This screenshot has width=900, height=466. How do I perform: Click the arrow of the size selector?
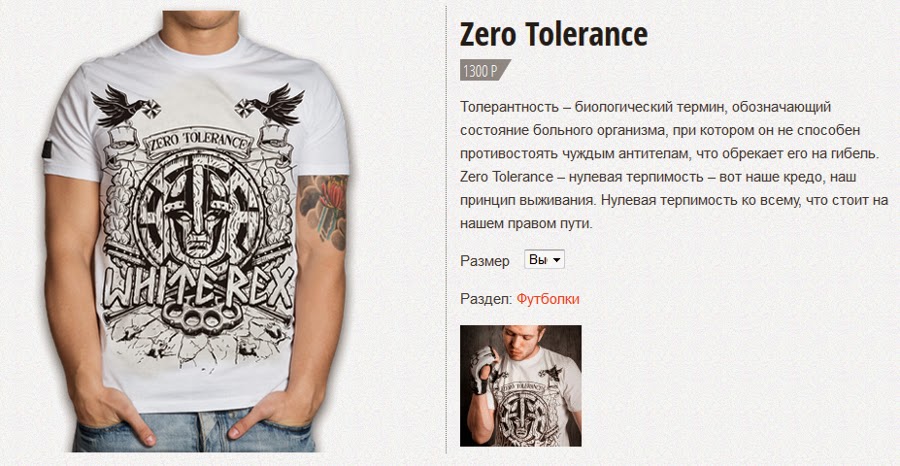coord(556,260)
